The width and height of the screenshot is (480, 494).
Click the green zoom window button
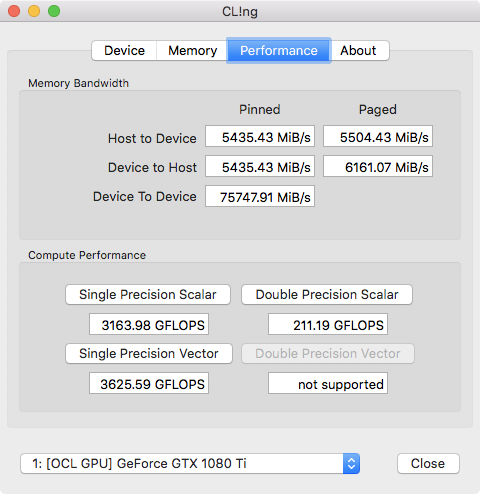(54, 11)
